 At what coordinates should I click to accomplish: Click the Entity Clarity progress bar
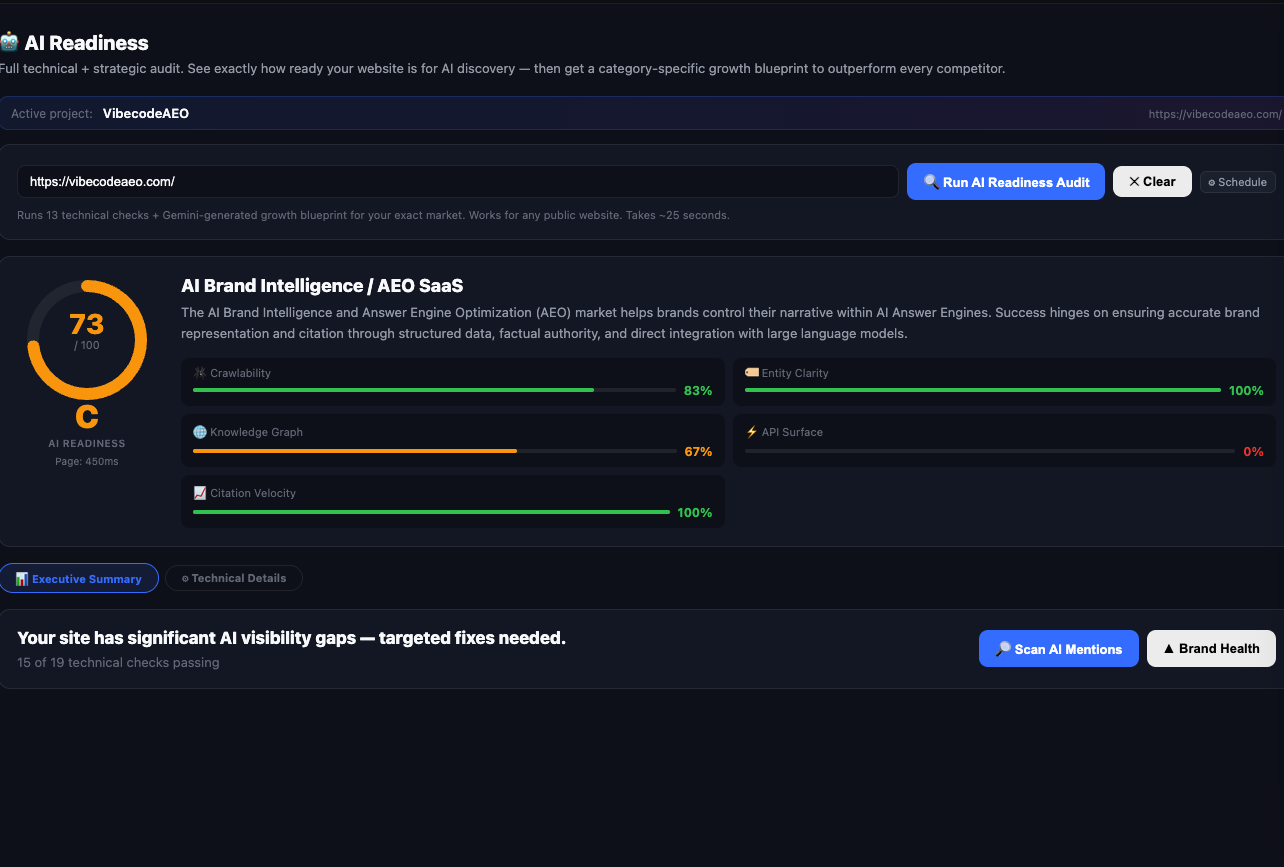983,390
